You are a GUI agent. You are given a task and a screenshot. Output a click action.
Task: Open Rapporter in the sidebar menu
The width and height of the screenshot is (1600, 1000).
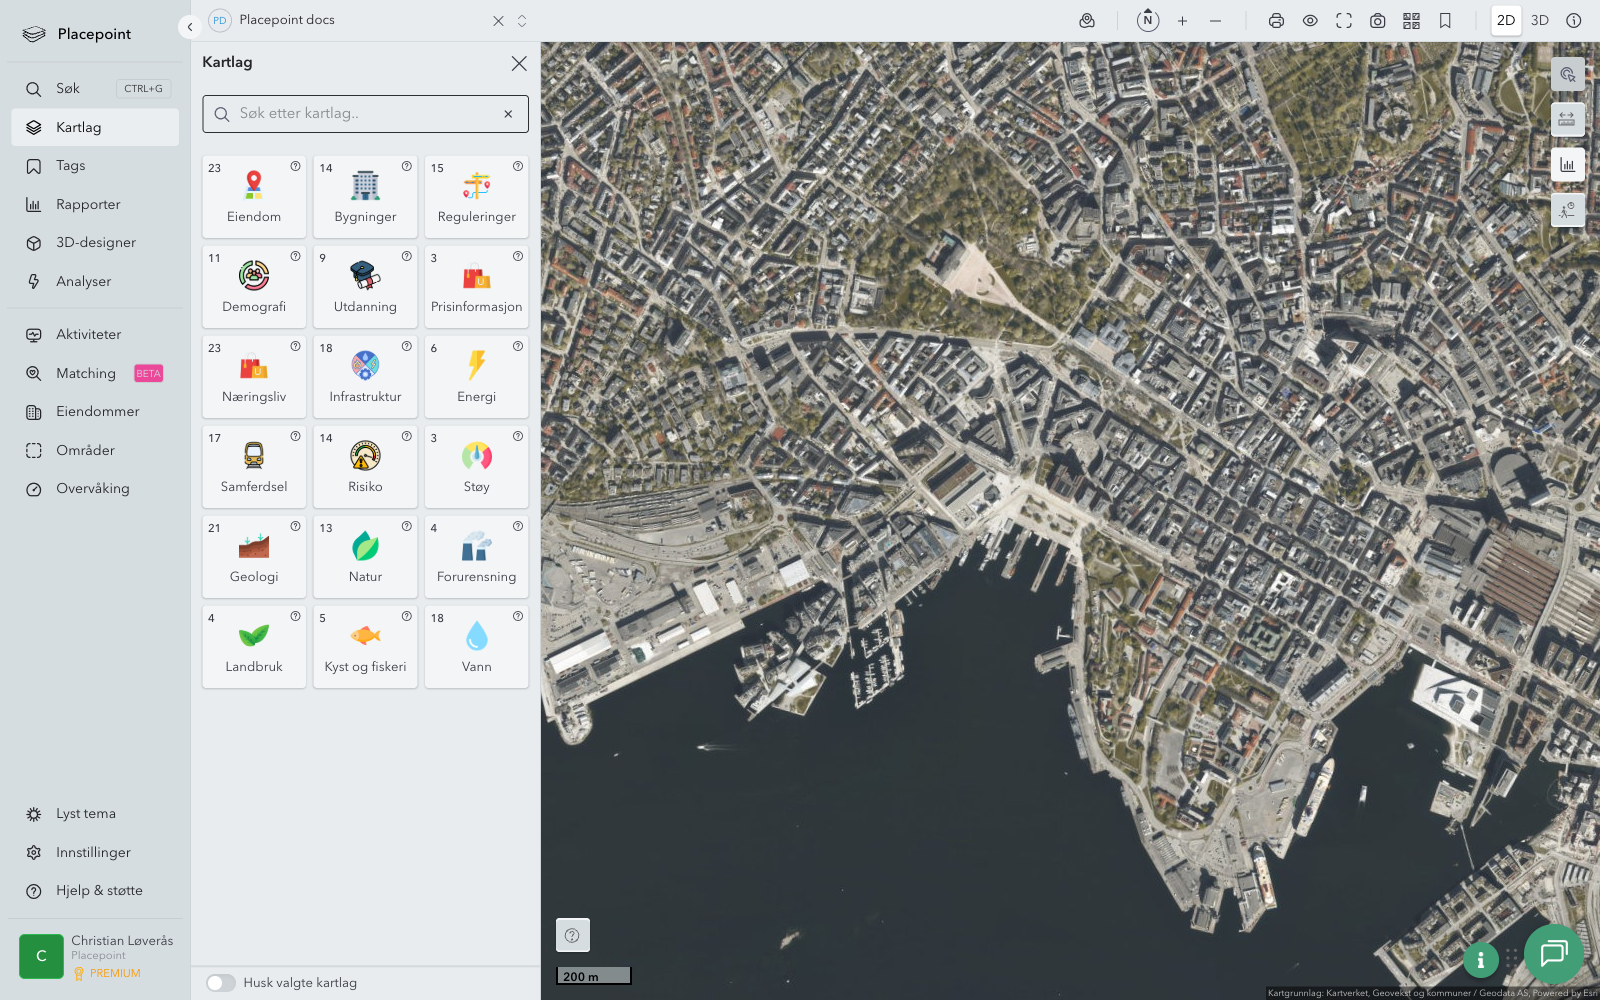coord(88,205)
